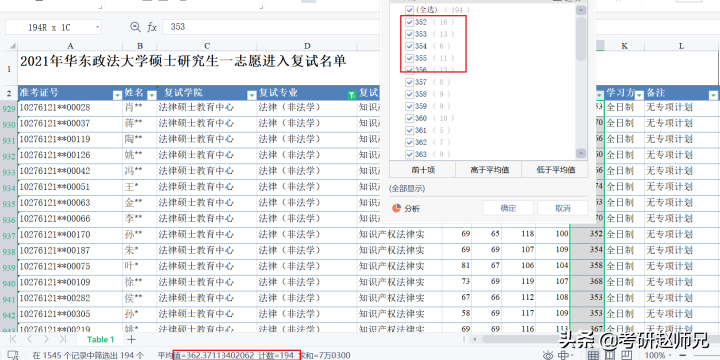720x360 pixels.
Task: Click the 求和=7万0300 status entry
Action: coord(325,355)
